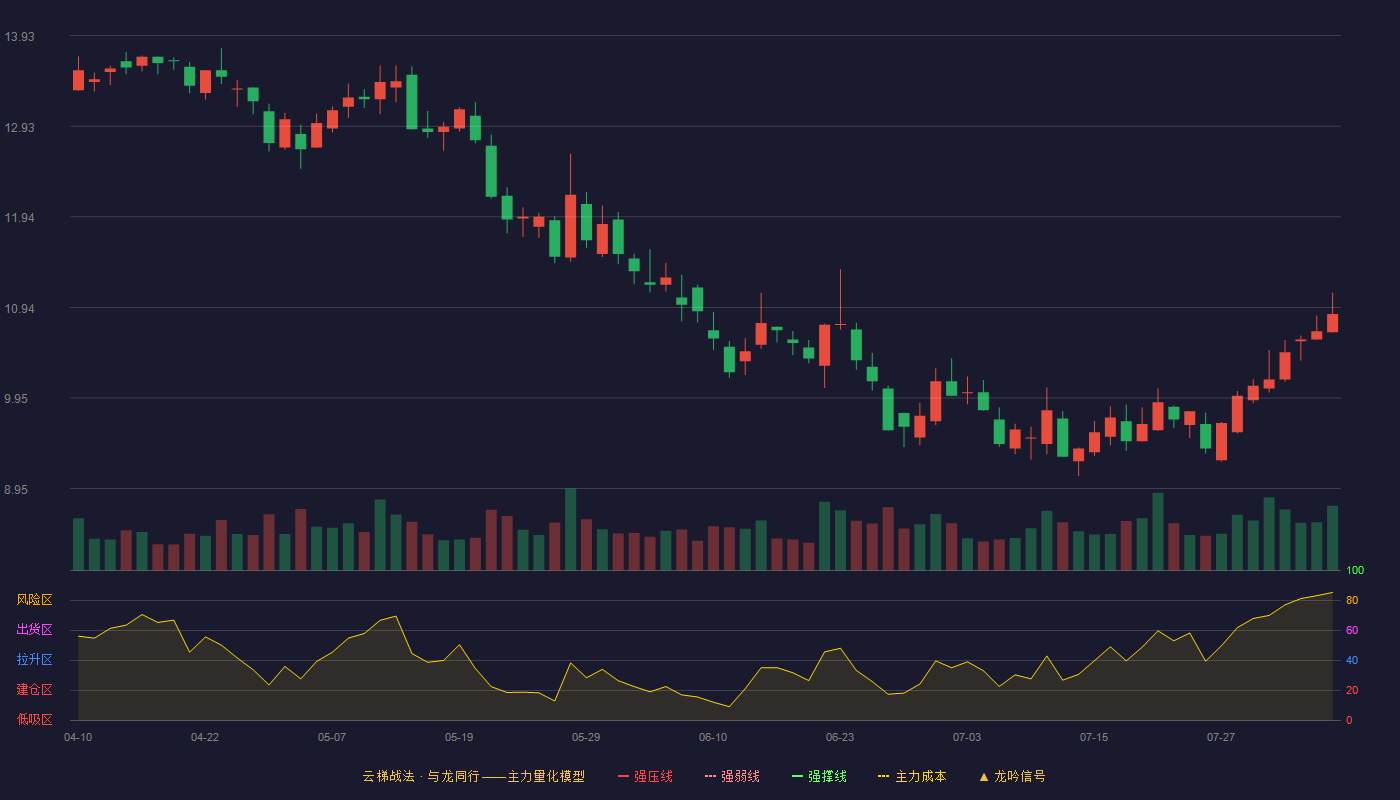Select the 12.93 price axis label
1400x800 pixels.
(x=19, y=128)
